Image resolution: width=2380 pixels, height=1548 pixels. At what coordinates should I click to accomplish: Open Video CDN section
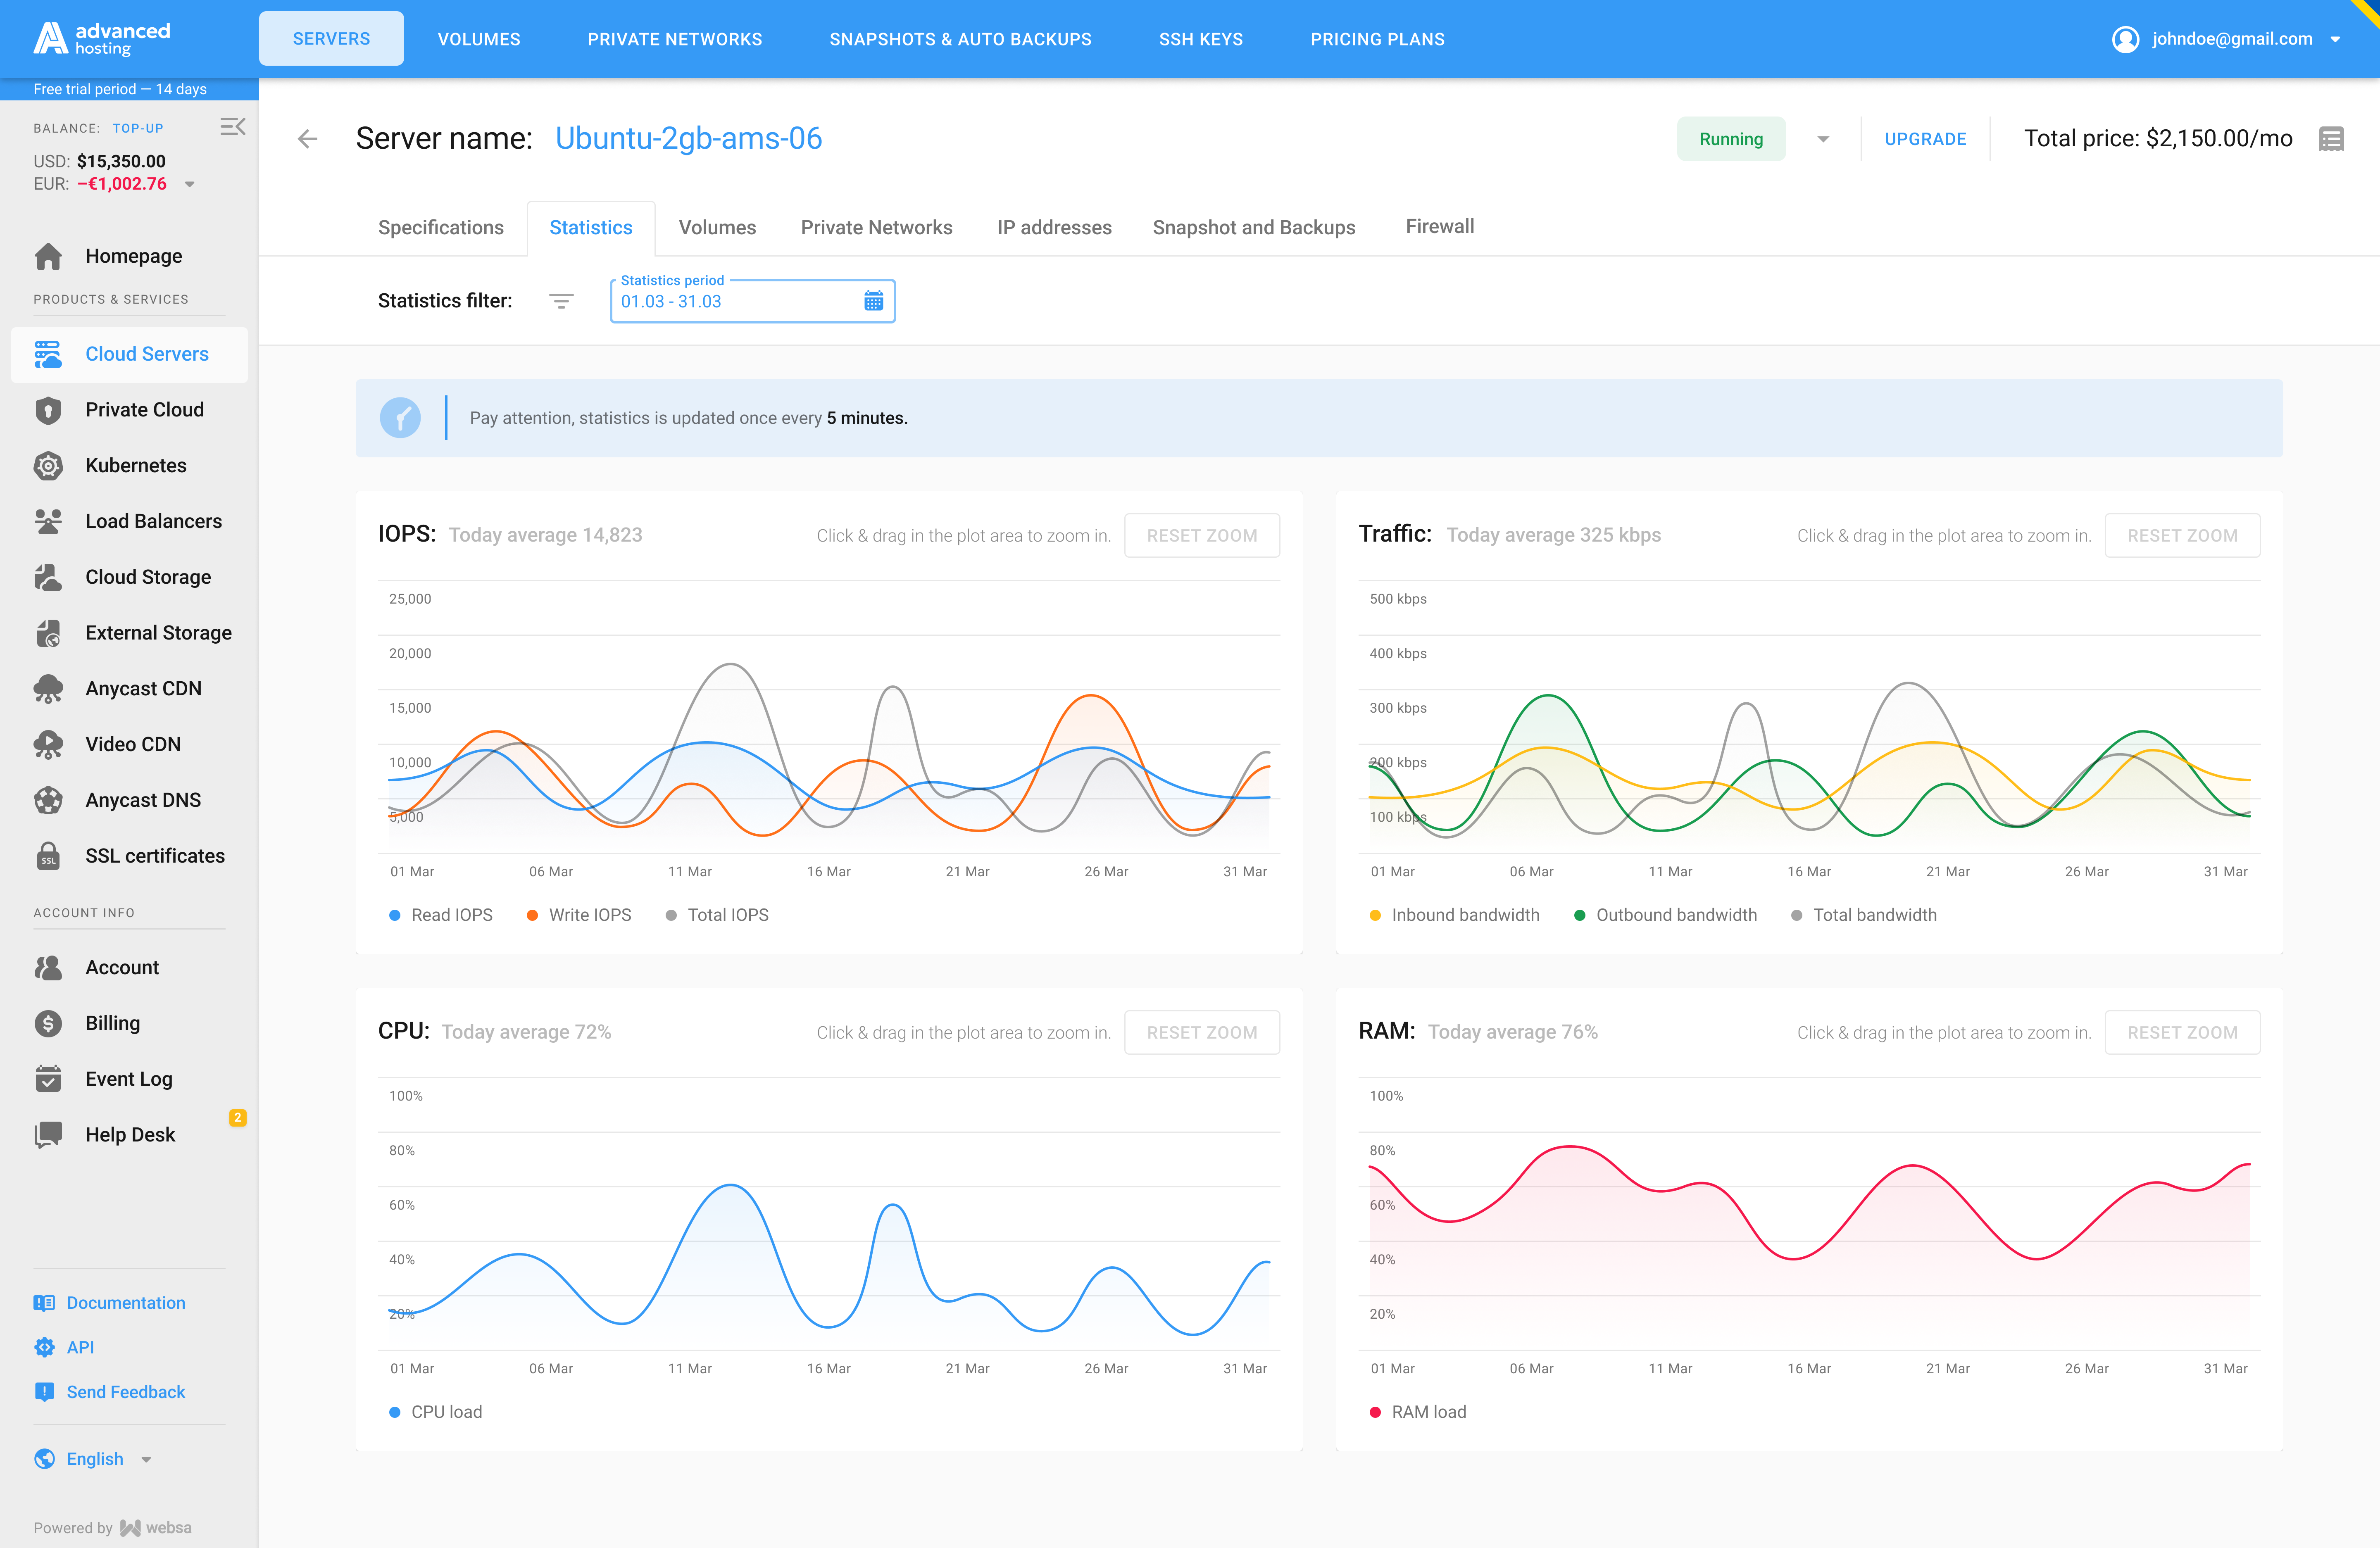point(130,745)
